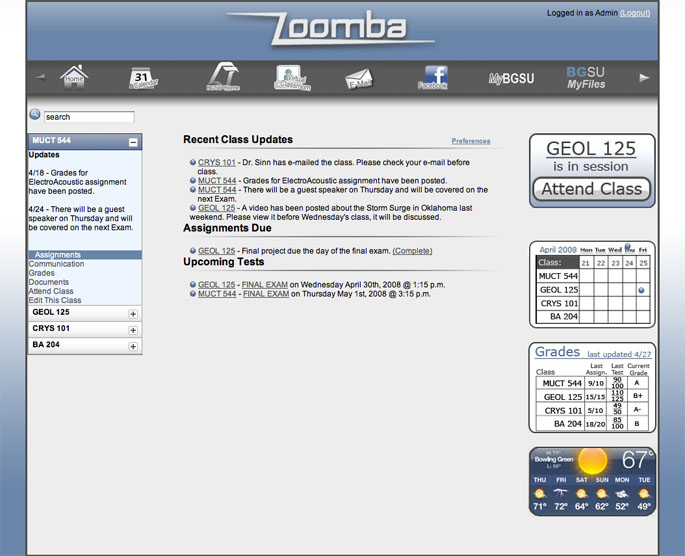Viewport: 685px width, 556px height.
Task: Select Documents in the MUCT 544 menu
Action: 49,282
